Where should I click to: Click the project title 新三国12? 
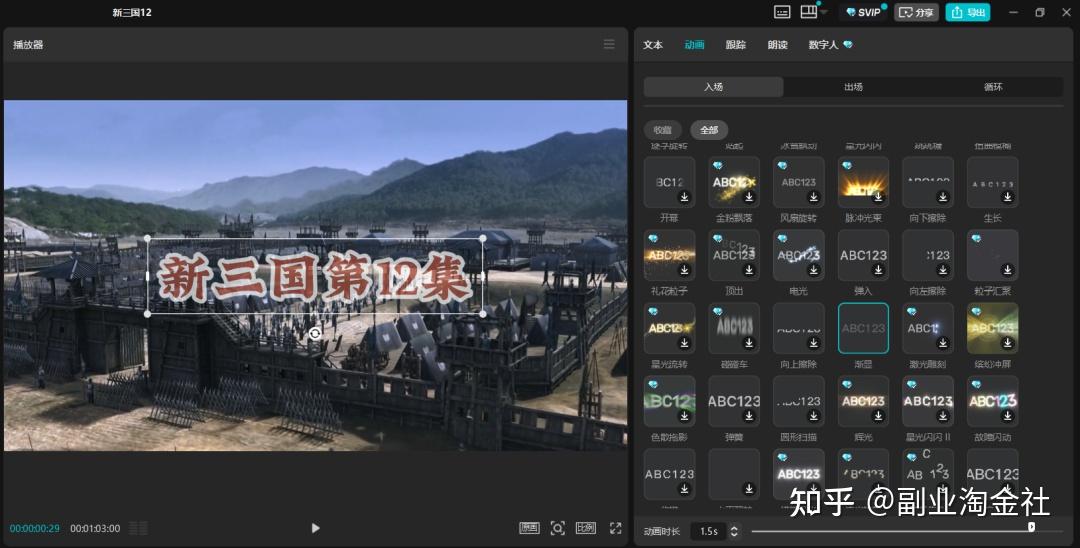pos(132,12)
